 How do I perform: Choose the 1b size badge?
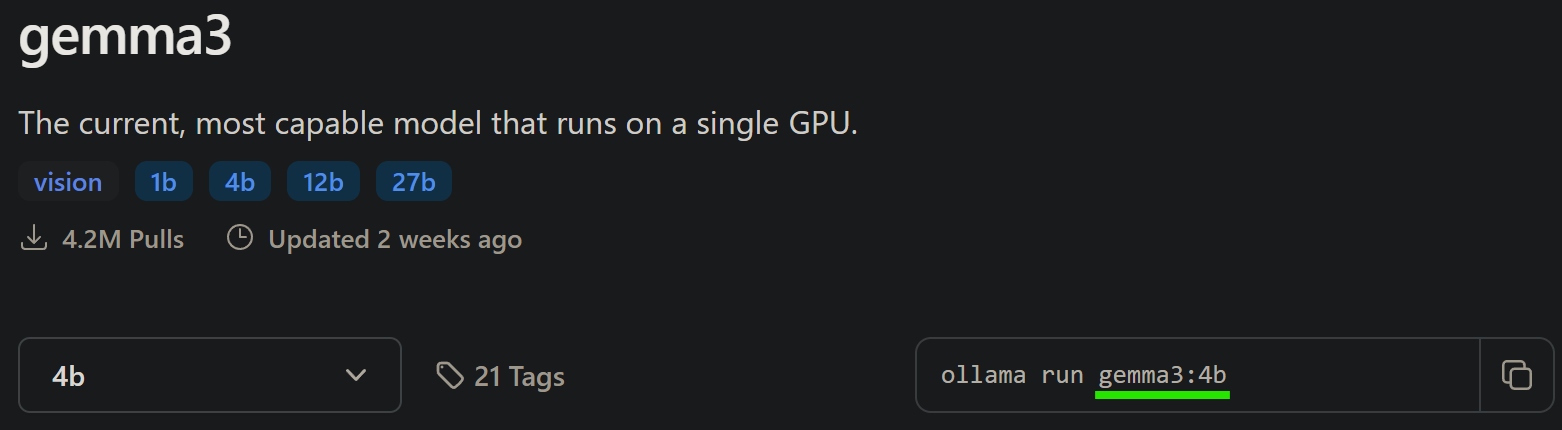[163, 182]
